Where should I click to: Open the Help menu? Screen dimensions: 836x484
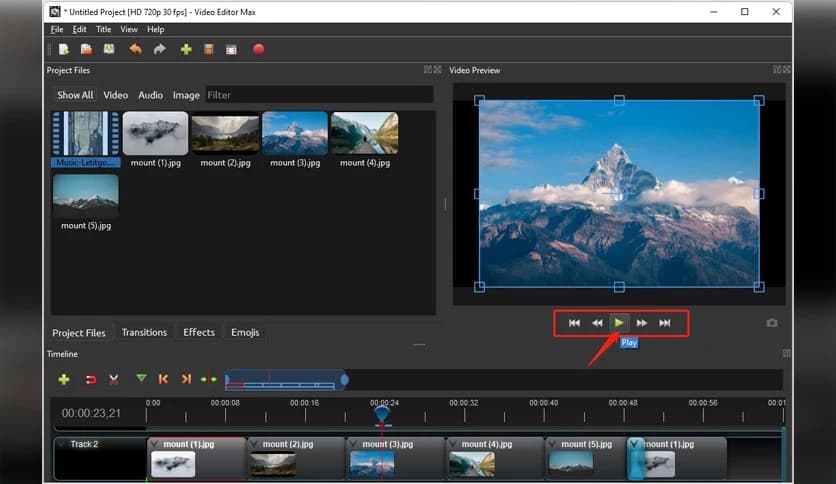click(156, 29)
